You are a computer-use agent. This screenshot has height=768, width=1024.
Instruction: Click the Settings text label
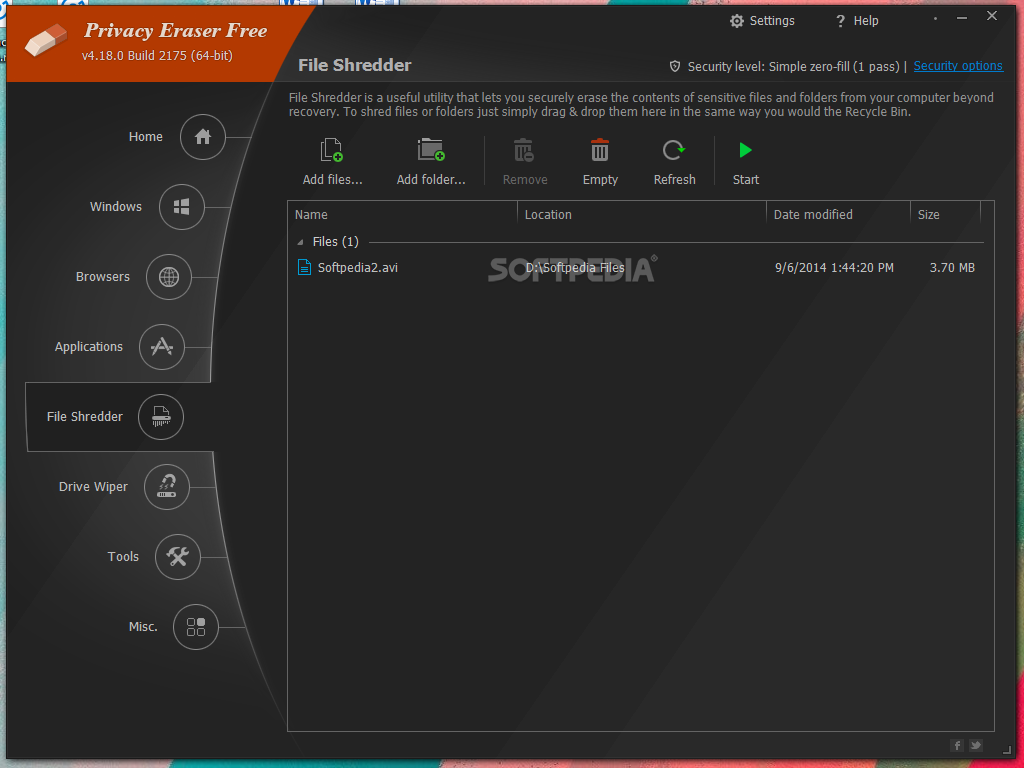pos(772,21)
